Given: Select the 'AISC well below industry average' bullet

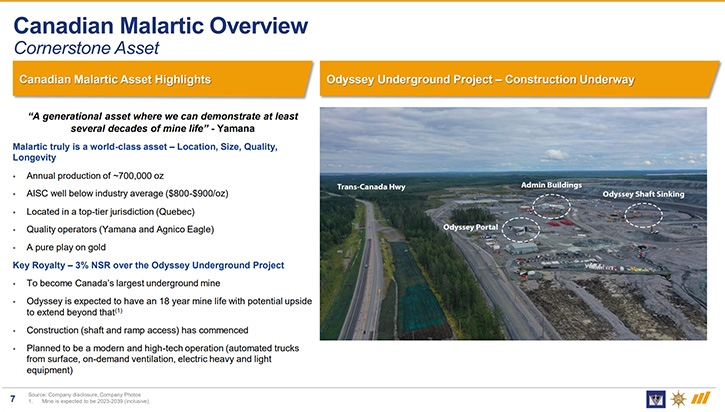Looking at the screenshot, I should [127, 193].
